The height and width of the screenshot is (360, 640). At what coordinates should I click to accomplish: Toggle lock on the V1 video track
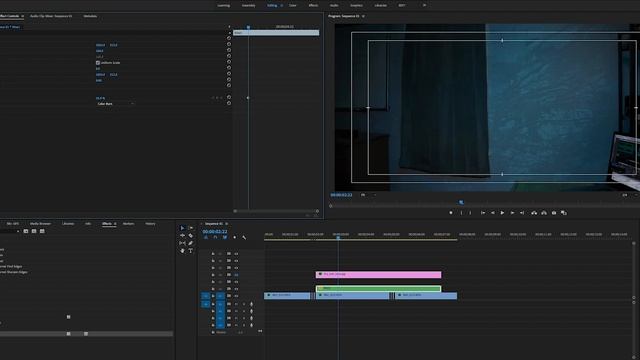213,296
